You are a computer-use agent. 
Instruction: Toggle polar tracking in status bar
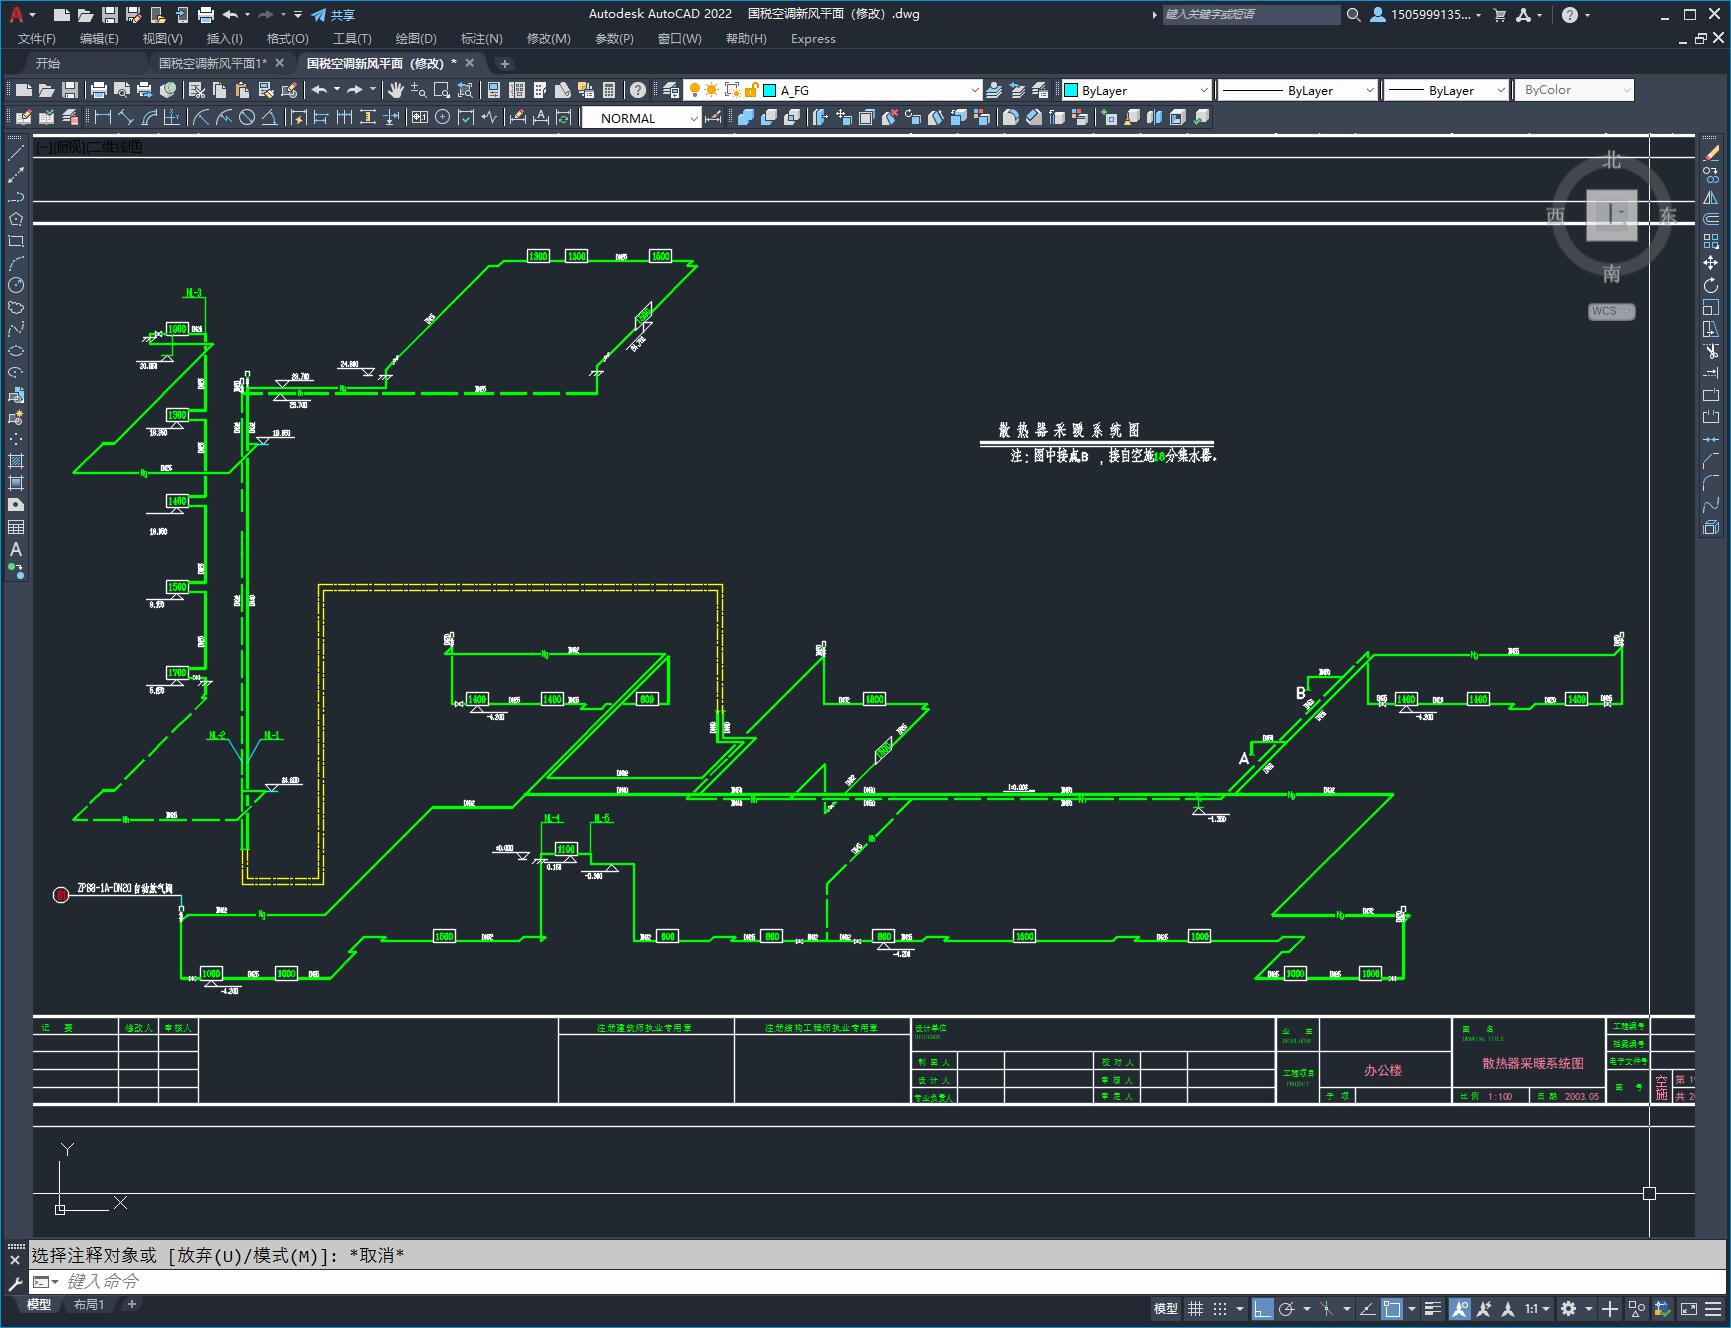1286,1308
